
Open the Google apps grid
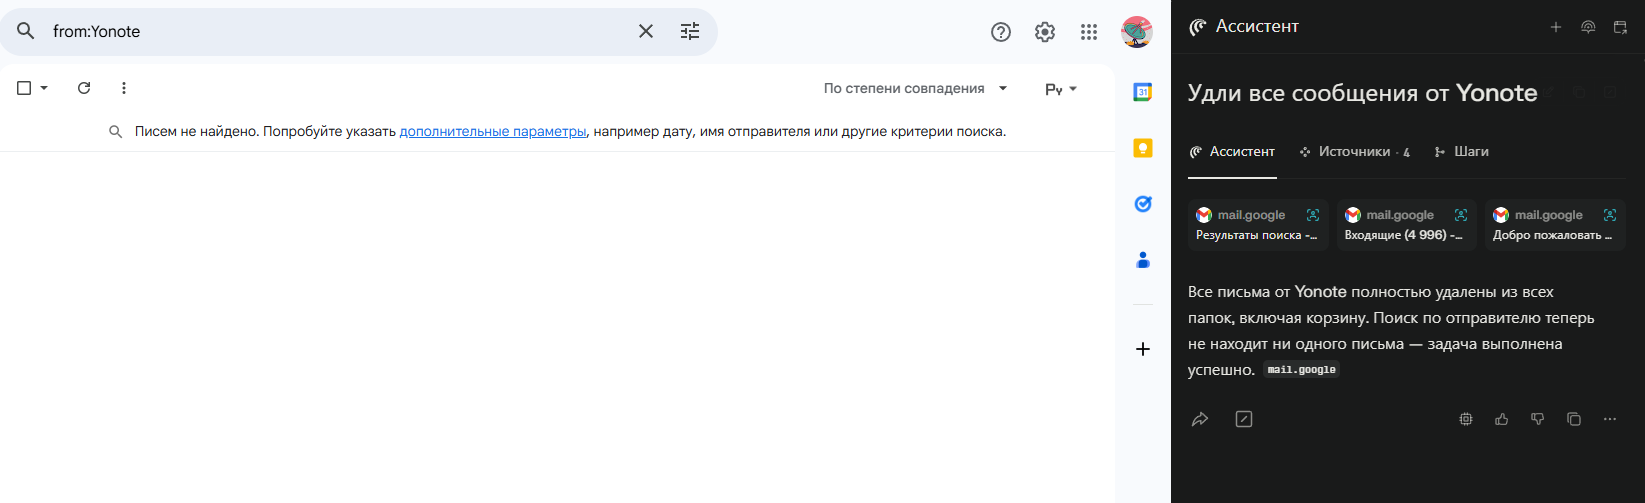1089,32
